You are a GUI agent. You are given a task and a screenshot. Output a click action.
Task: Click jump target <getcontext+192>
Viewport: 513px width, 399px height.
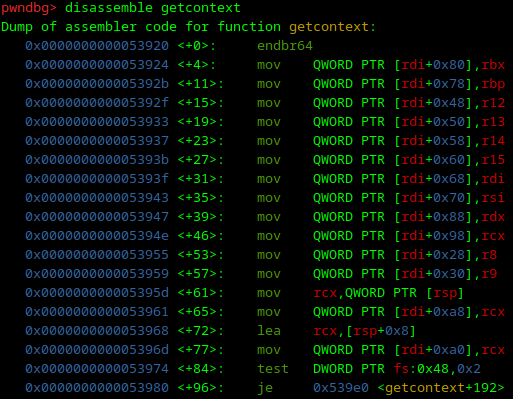click(x=441, y=388)
